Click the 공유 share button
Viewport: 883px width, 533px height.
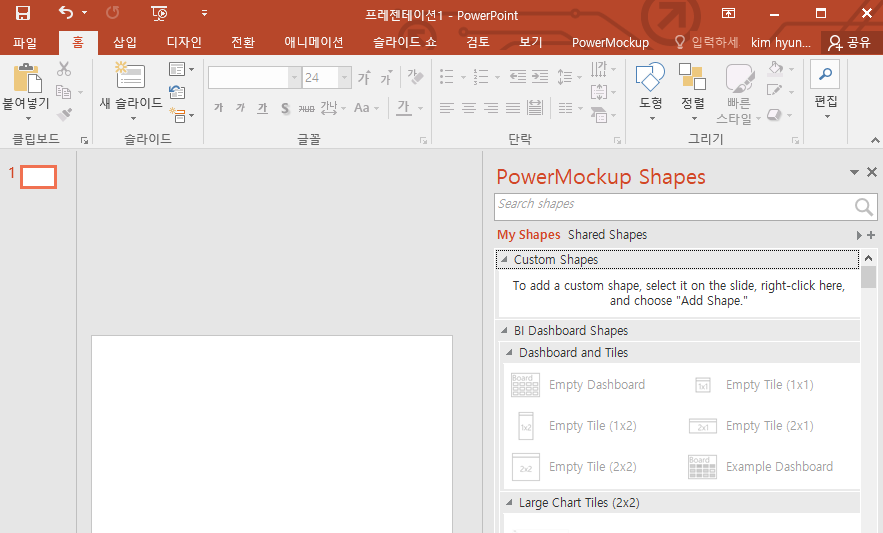pos(850,43)
